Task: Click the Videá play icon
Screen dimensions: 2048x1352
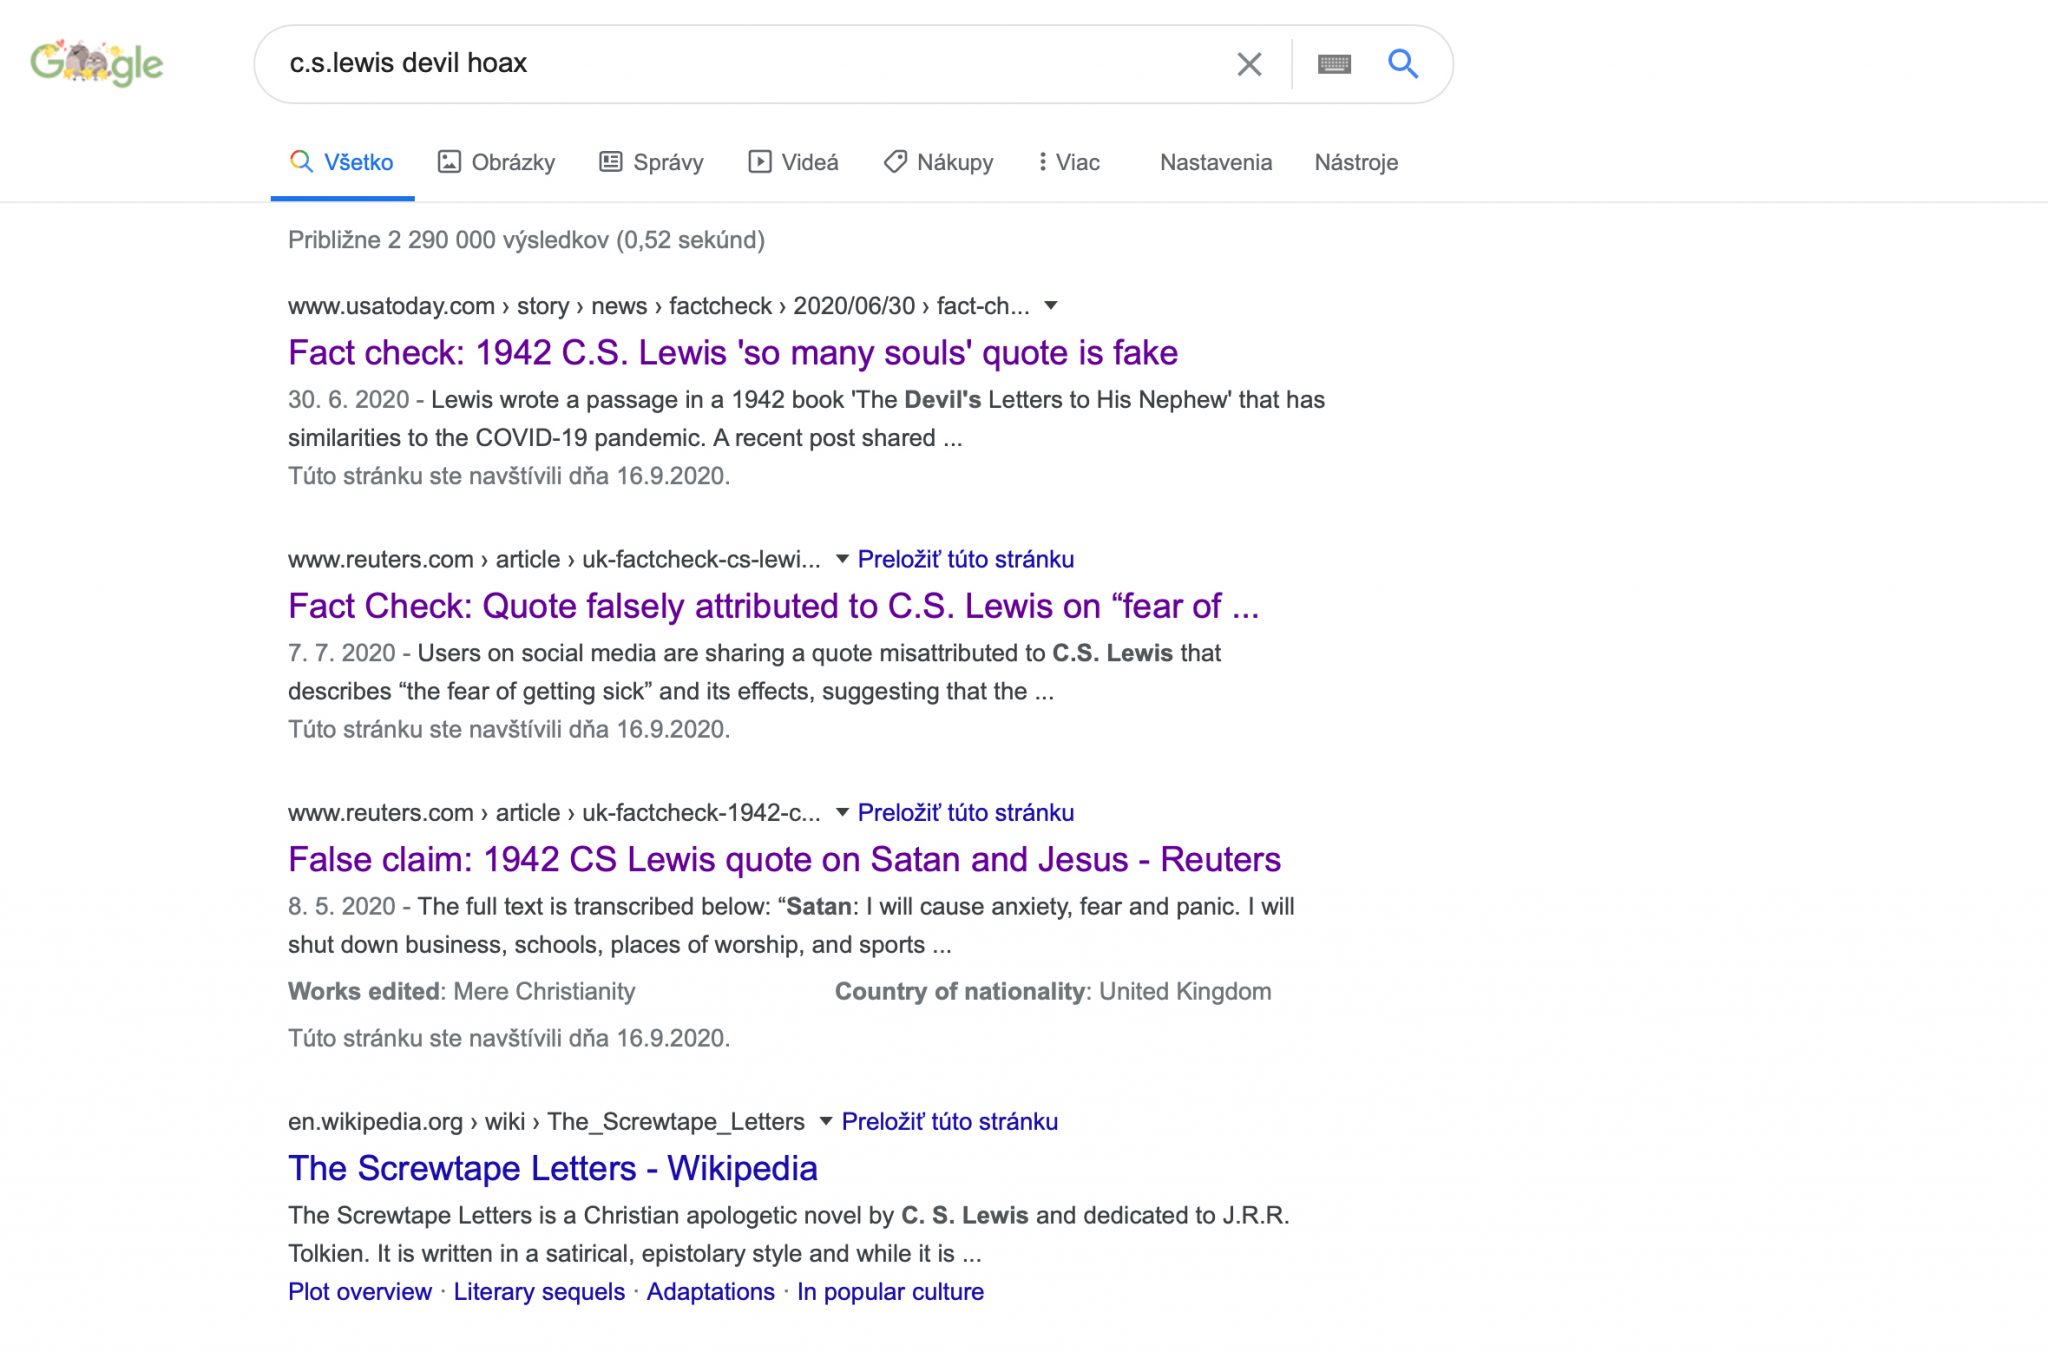Action: pyautogui.click(x=759, y=162)
